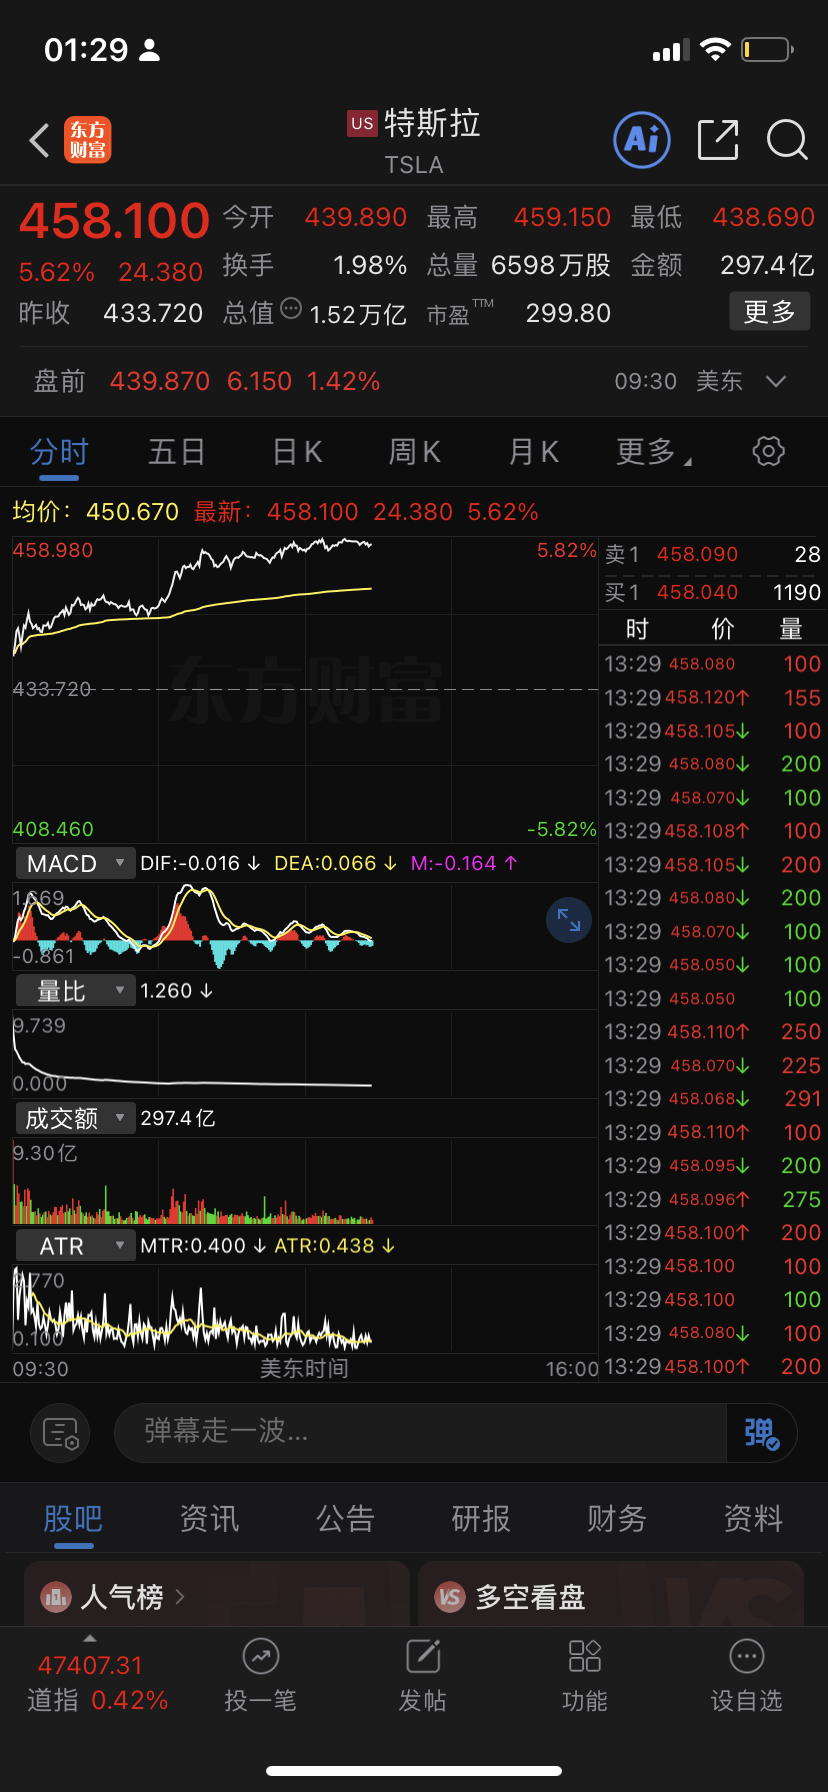Open the 功能 grid icon
Screen dimensions: 828x1792
click(x=585, y=1657)
